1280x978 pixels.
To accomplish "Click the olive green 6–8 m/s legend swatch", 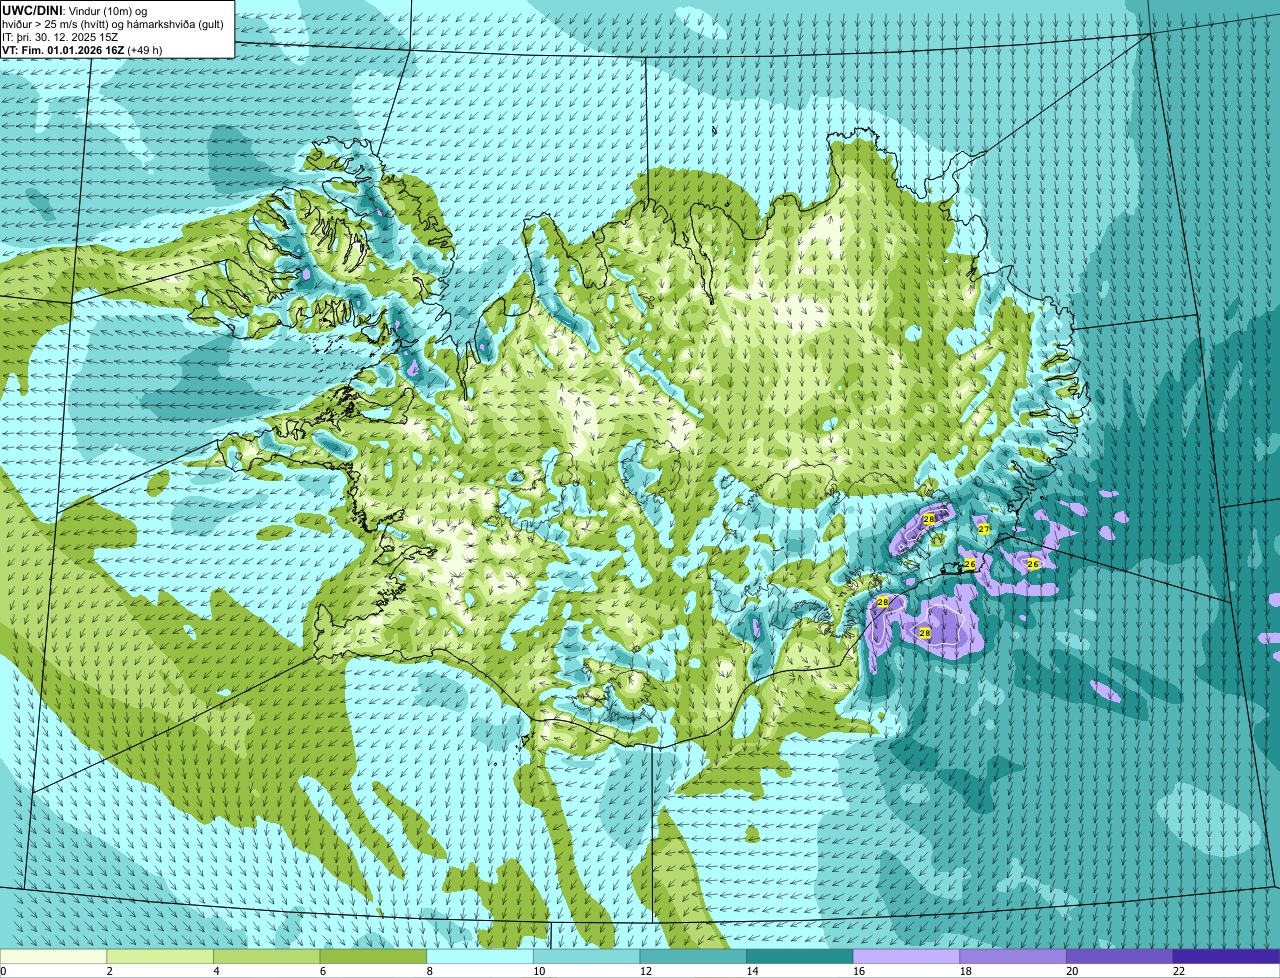I will pyautogui.click(x=373, y=956).
